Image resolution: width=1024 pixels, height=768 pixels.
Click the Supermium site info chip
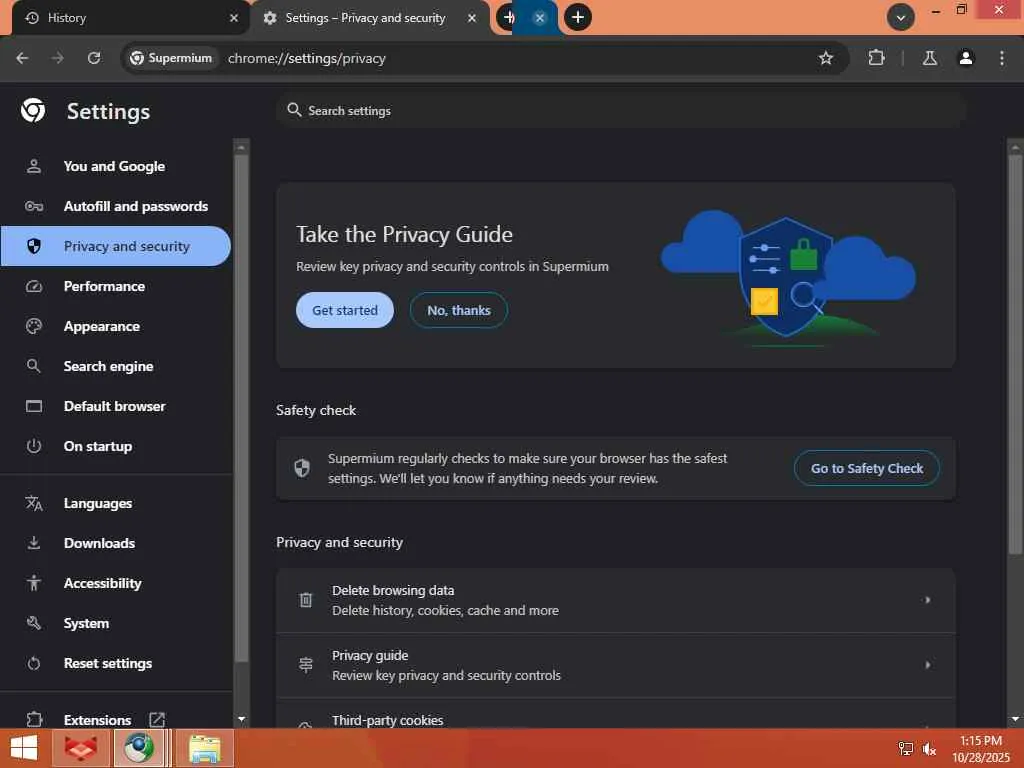pos(170,58)
